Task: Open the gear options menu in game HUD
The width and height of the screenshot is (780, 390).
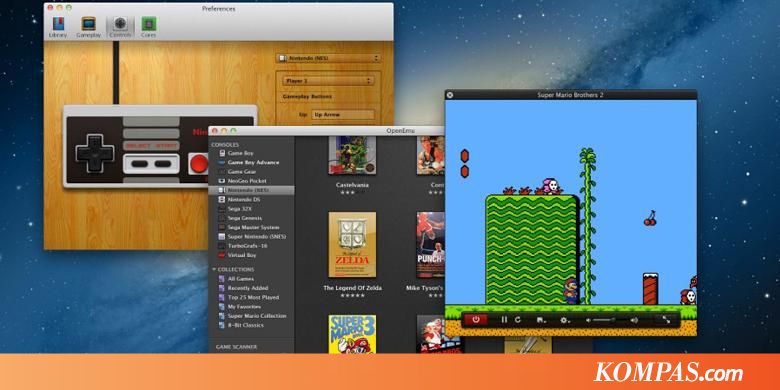Action: click(565, 320)
